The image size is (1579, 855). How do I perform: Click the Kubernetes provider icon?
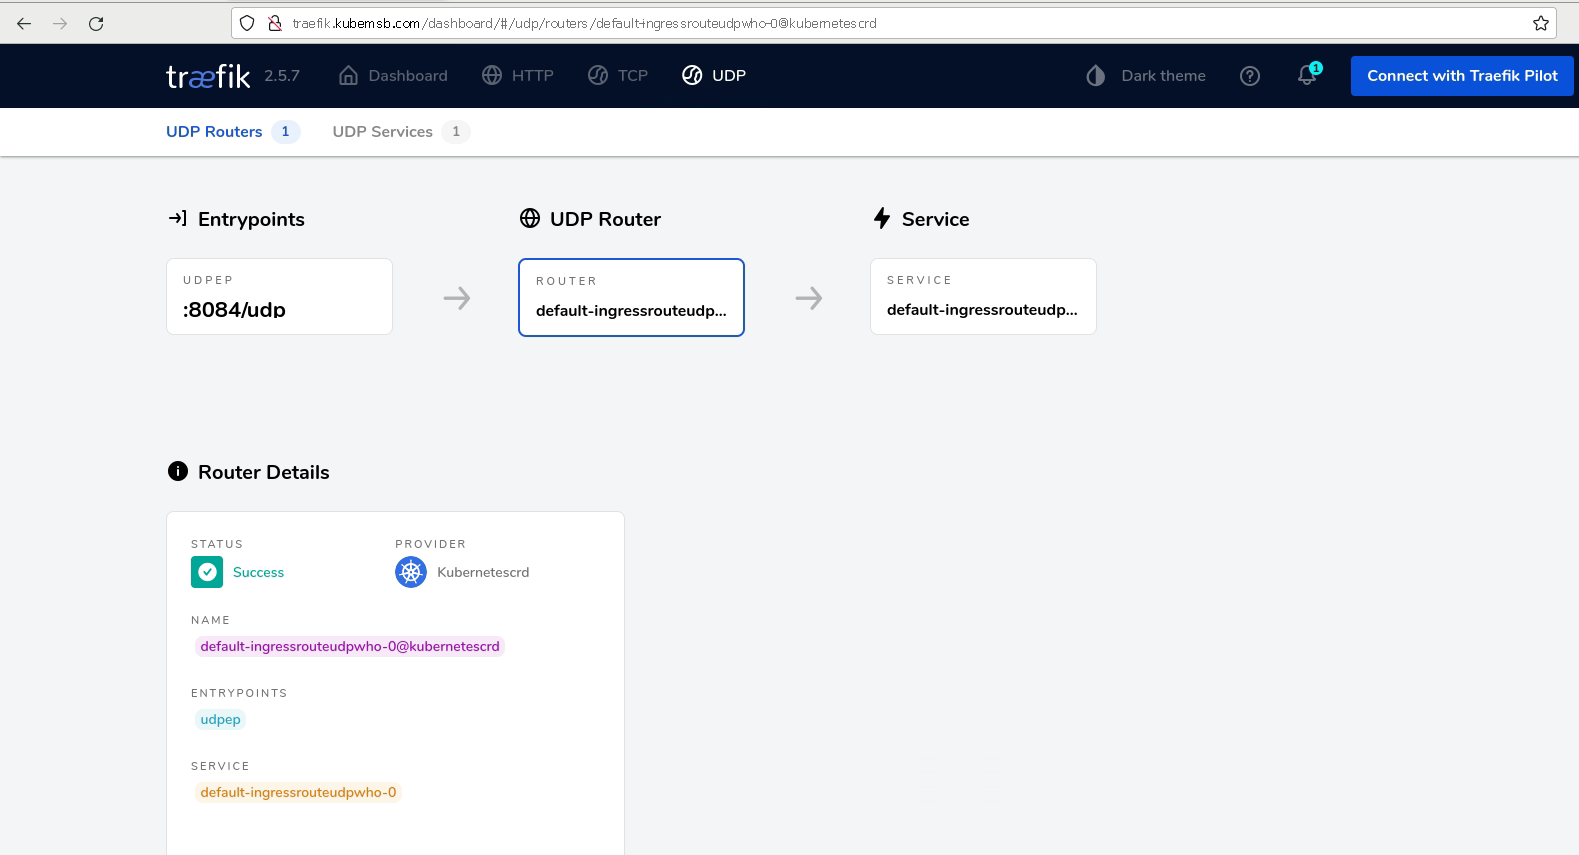coord(411,572)
